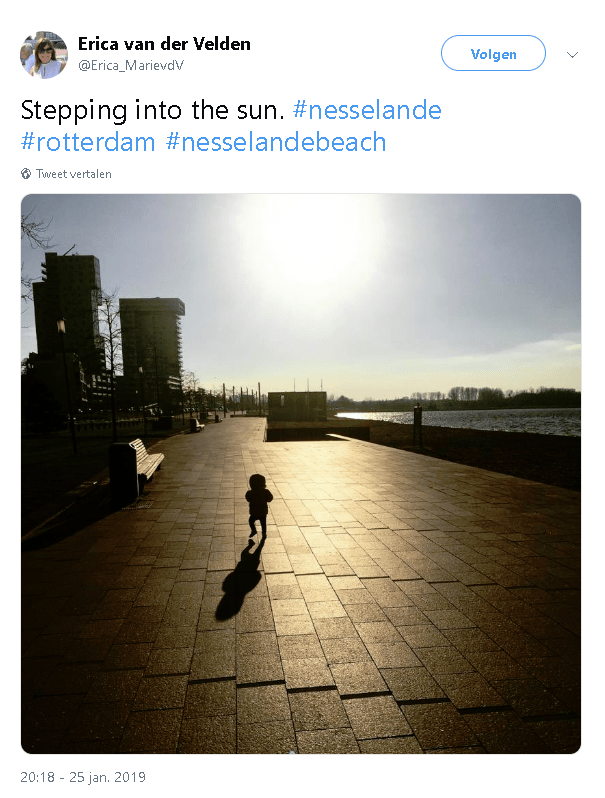Click the row of trees across the lake
The width and height of the screenshot is (605, 798).
(496, 397)
